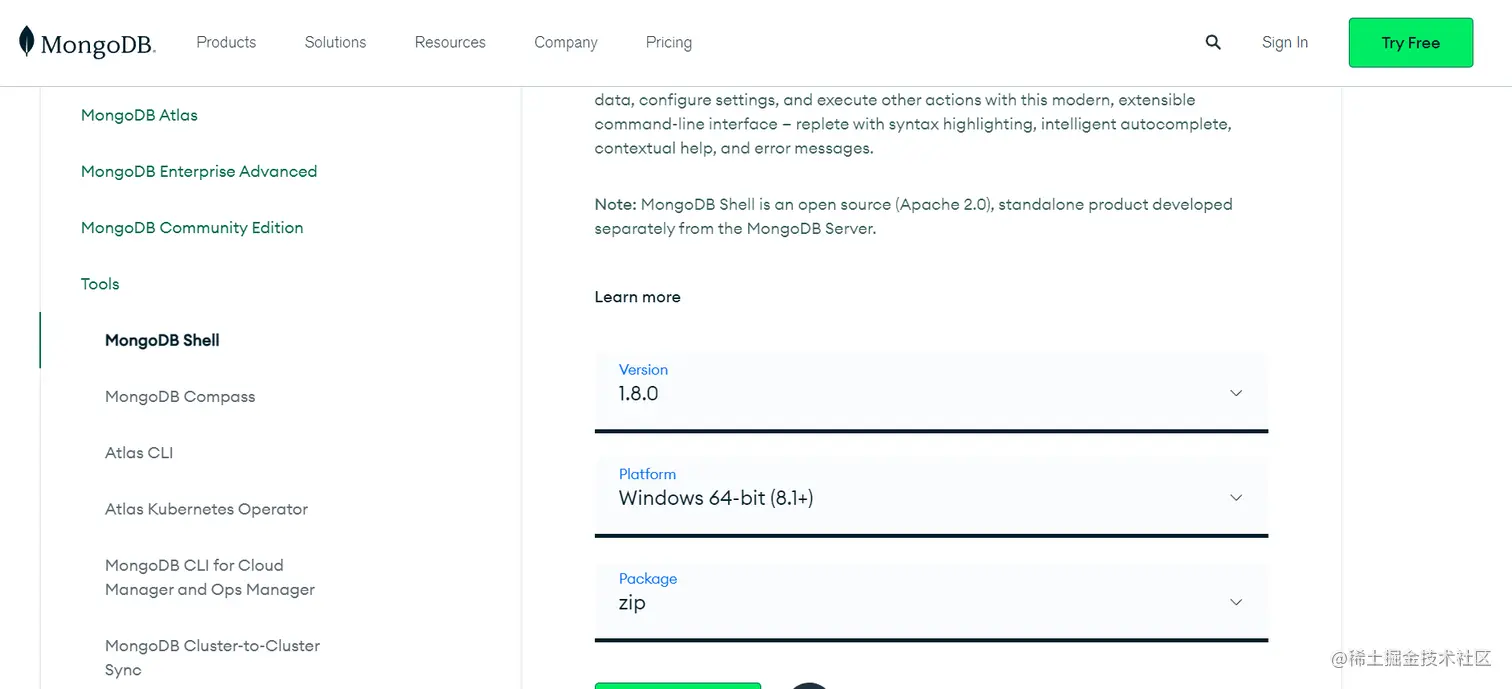Viewport: 1512px width, 689px height.
Task: Select MongoDB Shell in sidebar
Action: click(162, 340)
